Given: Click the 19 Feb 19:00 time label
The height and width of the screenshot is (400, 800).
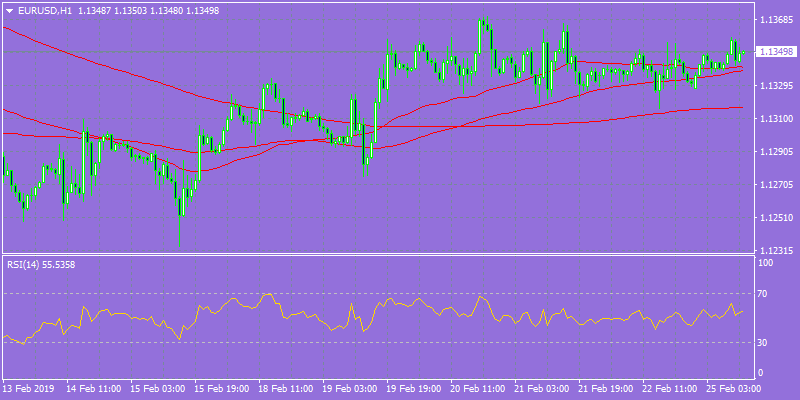Looking at the screenshot, I should coord(414,389).
